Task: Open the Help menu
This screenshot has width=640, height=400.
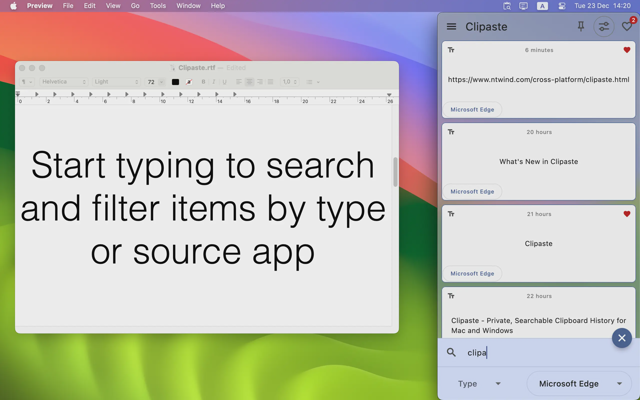Action: [x=218, y=6]
